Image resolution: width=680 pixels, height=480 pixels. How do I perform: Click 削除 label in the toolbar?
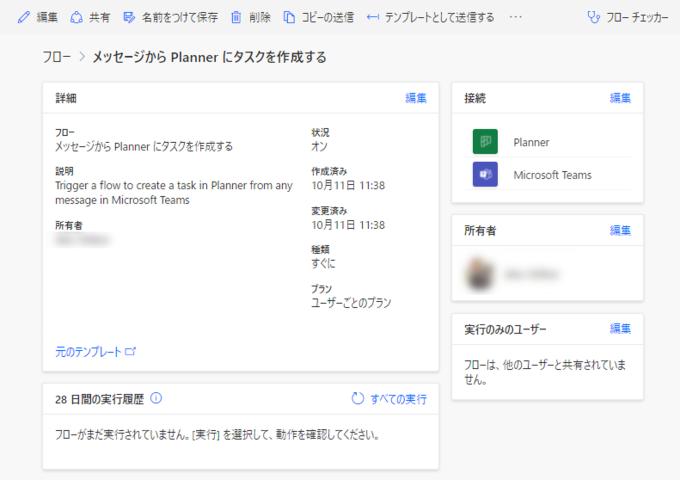[260, 17]
